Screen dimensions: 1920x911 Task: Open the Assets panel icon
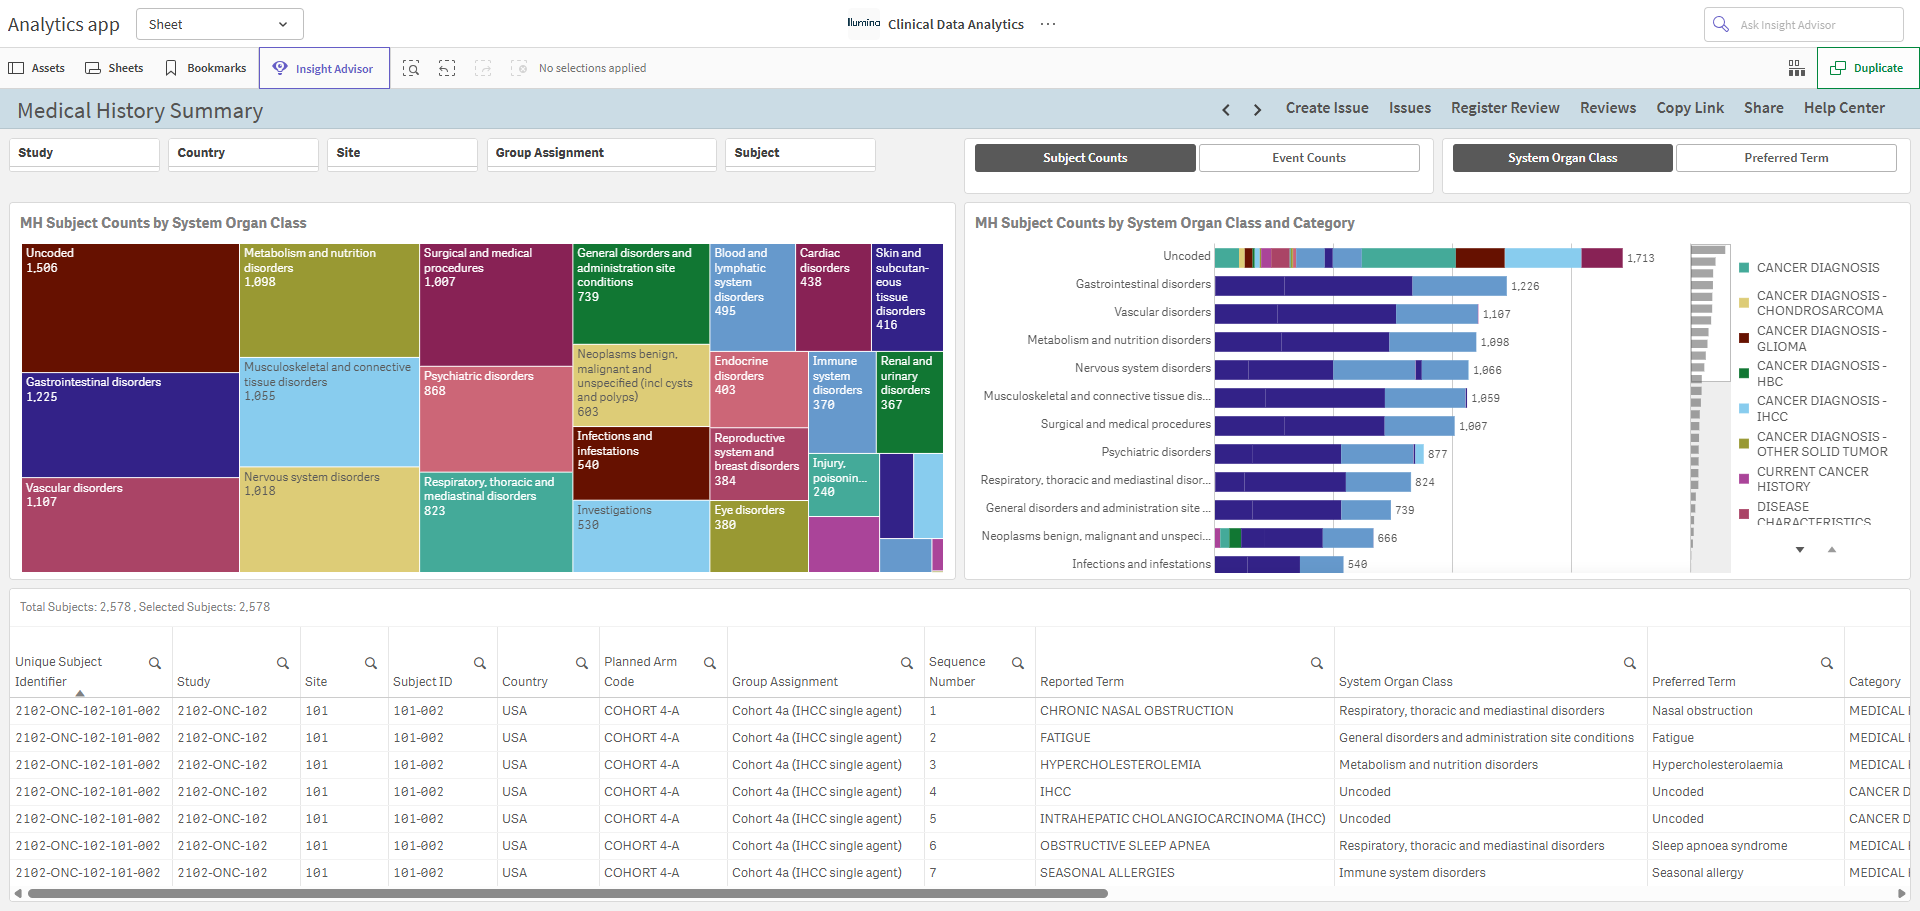pos(16,68)
